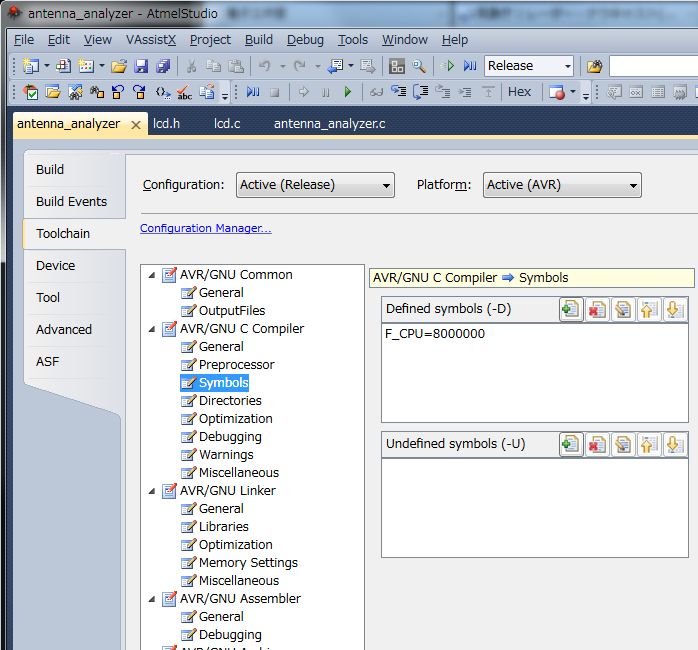Screen dimensions: 698x650
Task: Delete the selected Defined symbol item
Action: [597, 309]
